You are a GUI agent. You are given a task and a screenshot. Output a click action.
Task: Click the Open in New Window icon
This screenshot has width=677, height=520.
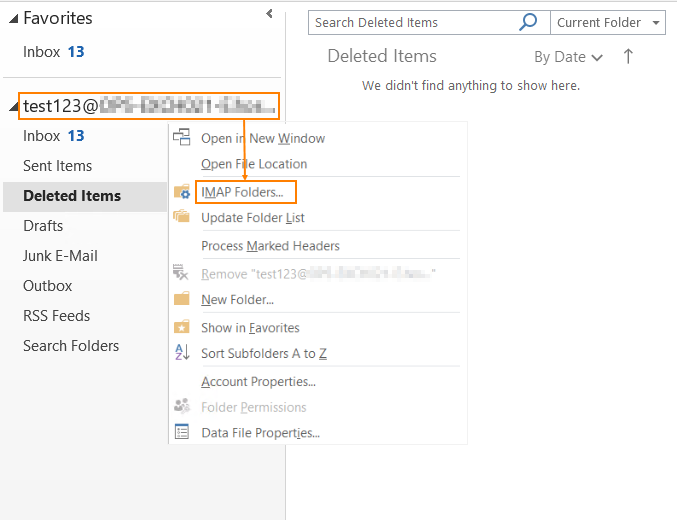(182, 138)
